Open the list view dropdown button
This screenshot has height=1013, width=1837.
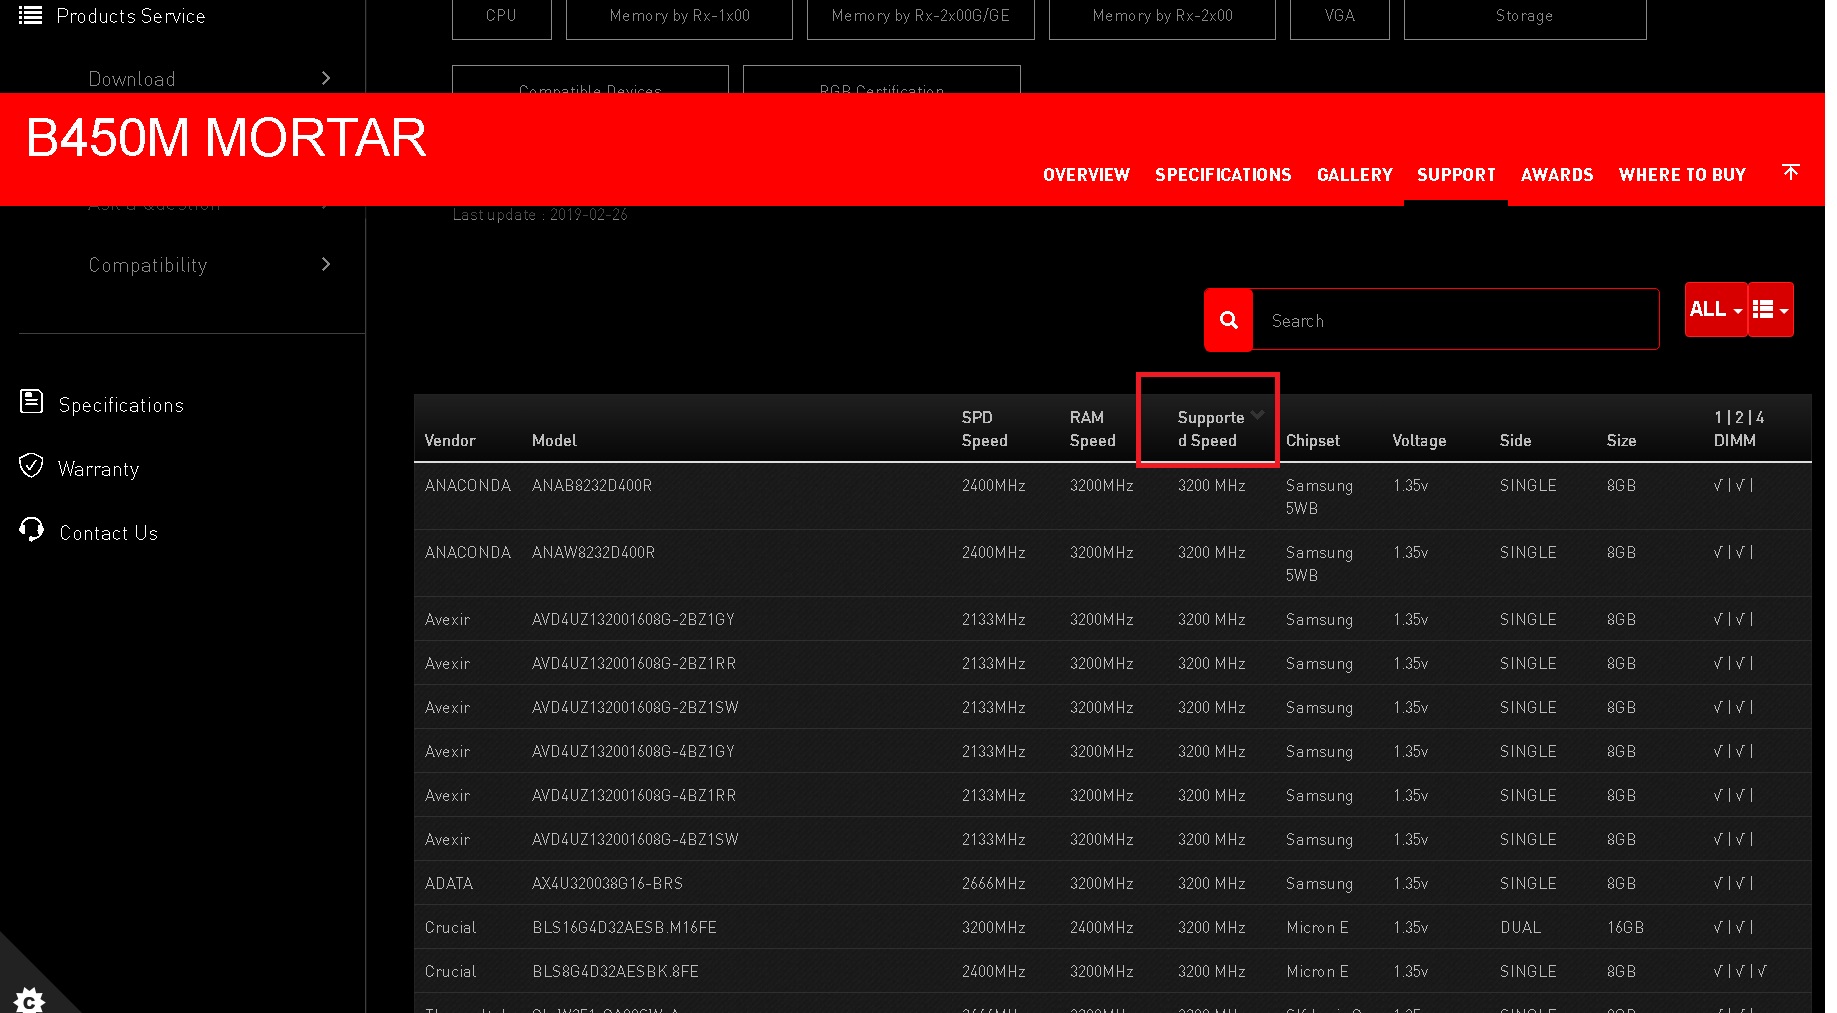click(1770, 310)
